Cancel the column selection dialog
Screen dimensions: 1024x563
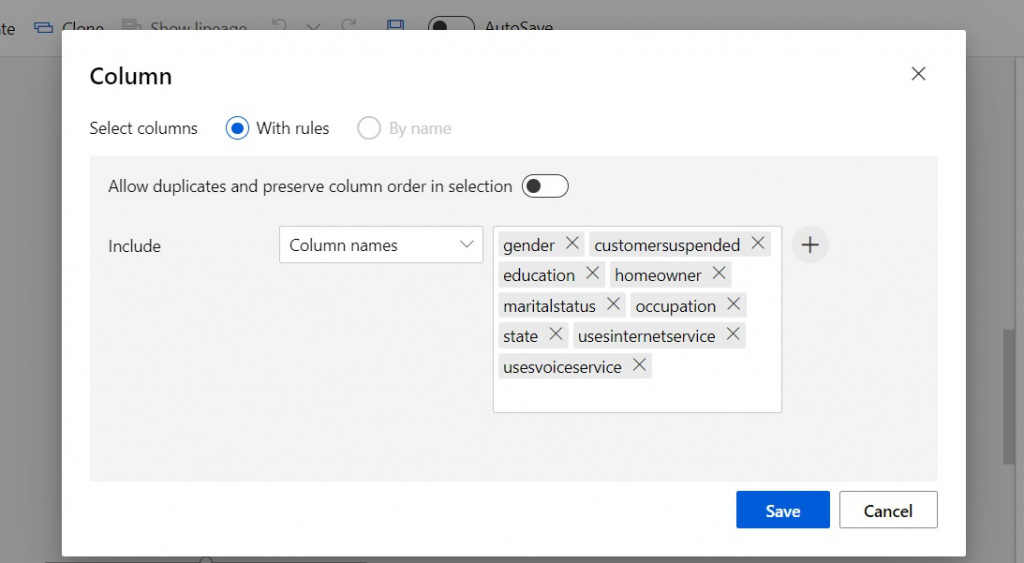point(888,510)
